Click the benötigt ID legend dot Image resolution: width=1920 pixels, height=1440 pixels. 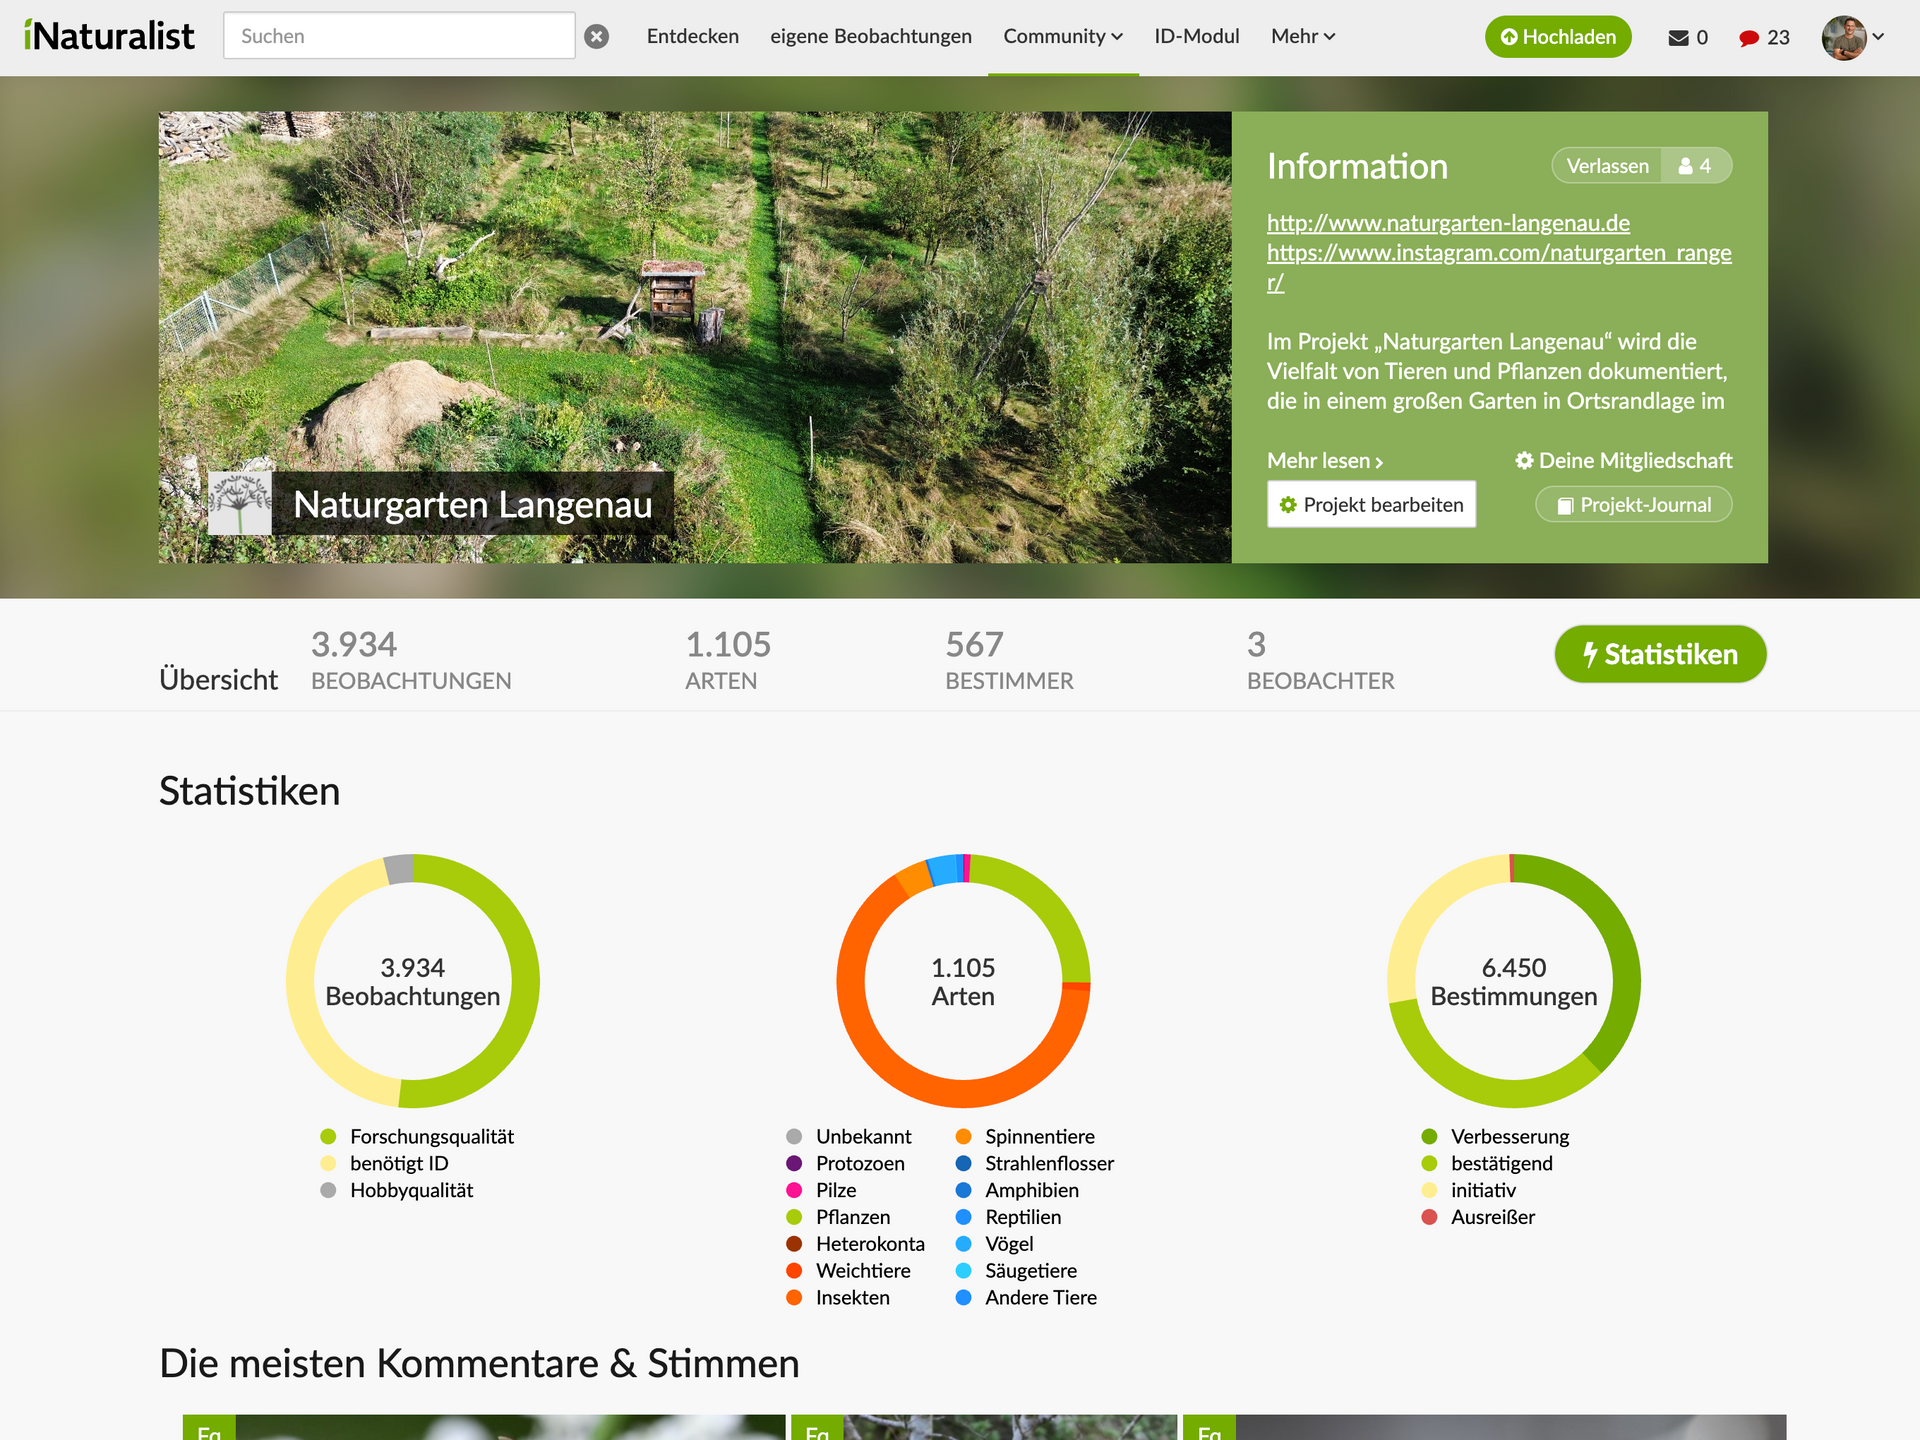pos(328,1164)
